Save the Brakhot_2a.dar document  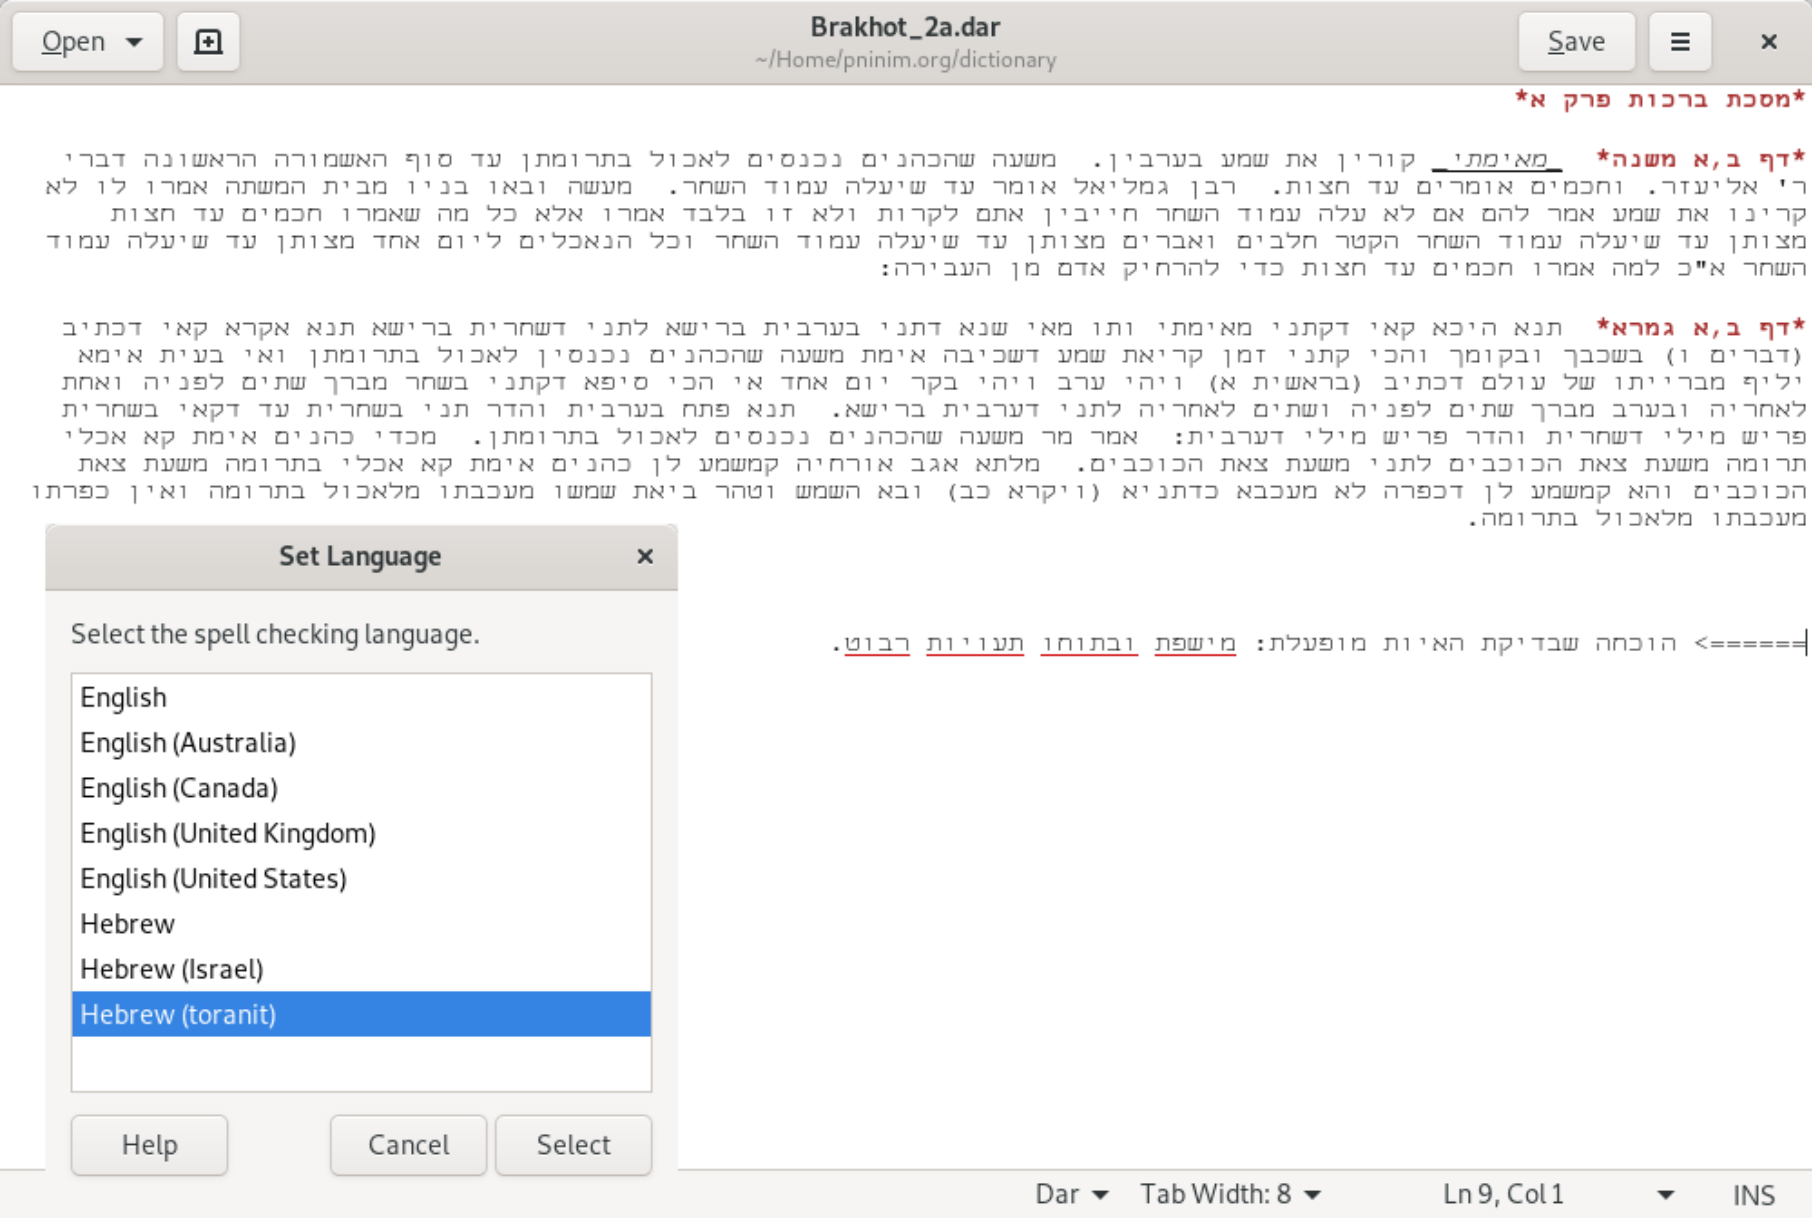[x=1576, y=42]
